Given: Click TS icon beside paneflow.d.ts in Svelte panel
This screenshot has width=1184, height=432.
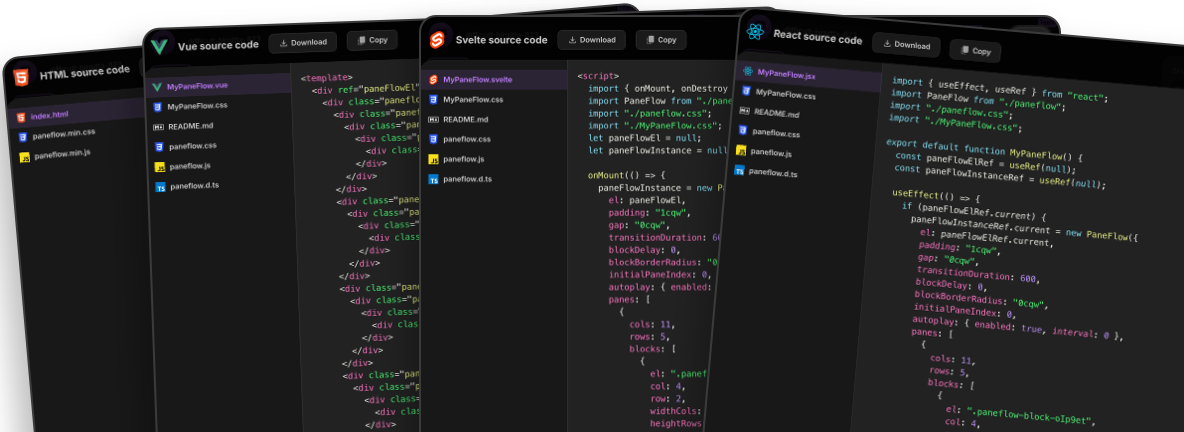Looking at the screenshot, I should [433, 180].
